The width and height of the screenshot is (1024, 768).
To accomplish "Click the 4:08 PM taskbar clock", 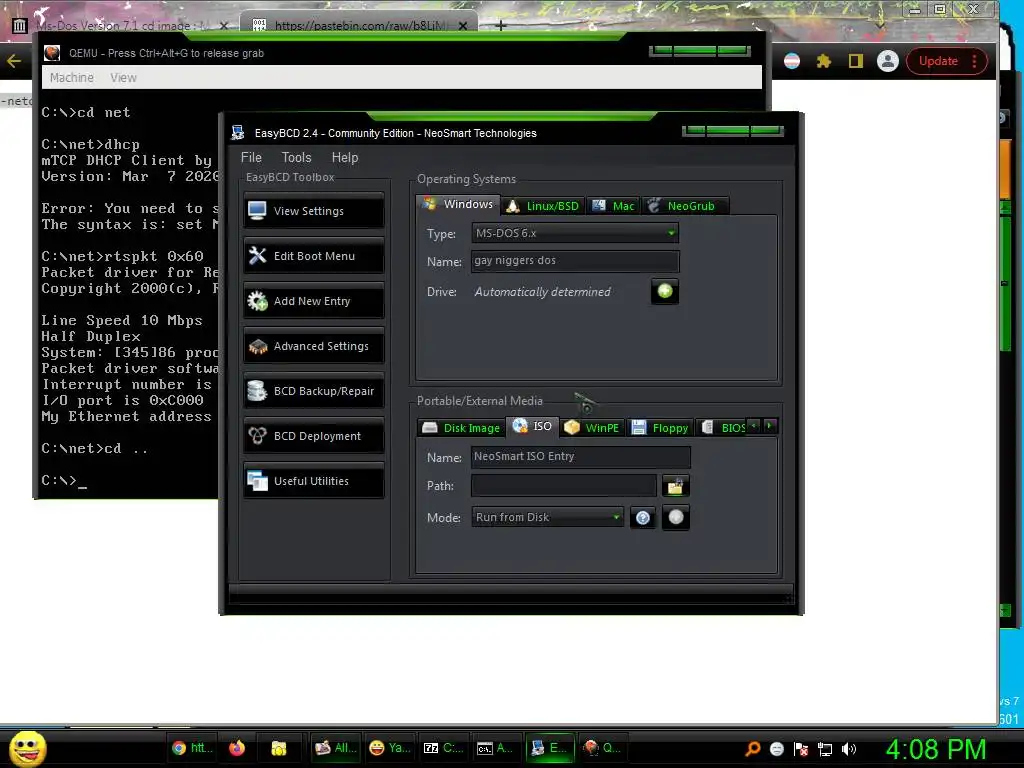I will coord(936,749).
